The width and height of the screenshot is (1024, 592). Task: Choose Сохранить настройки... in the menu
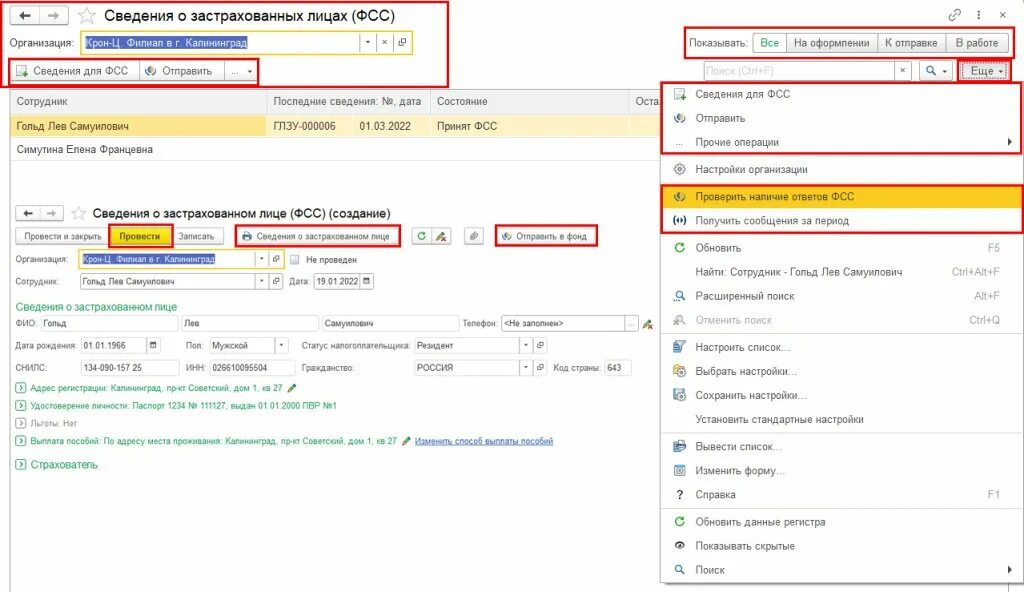(x=841, y=395)
